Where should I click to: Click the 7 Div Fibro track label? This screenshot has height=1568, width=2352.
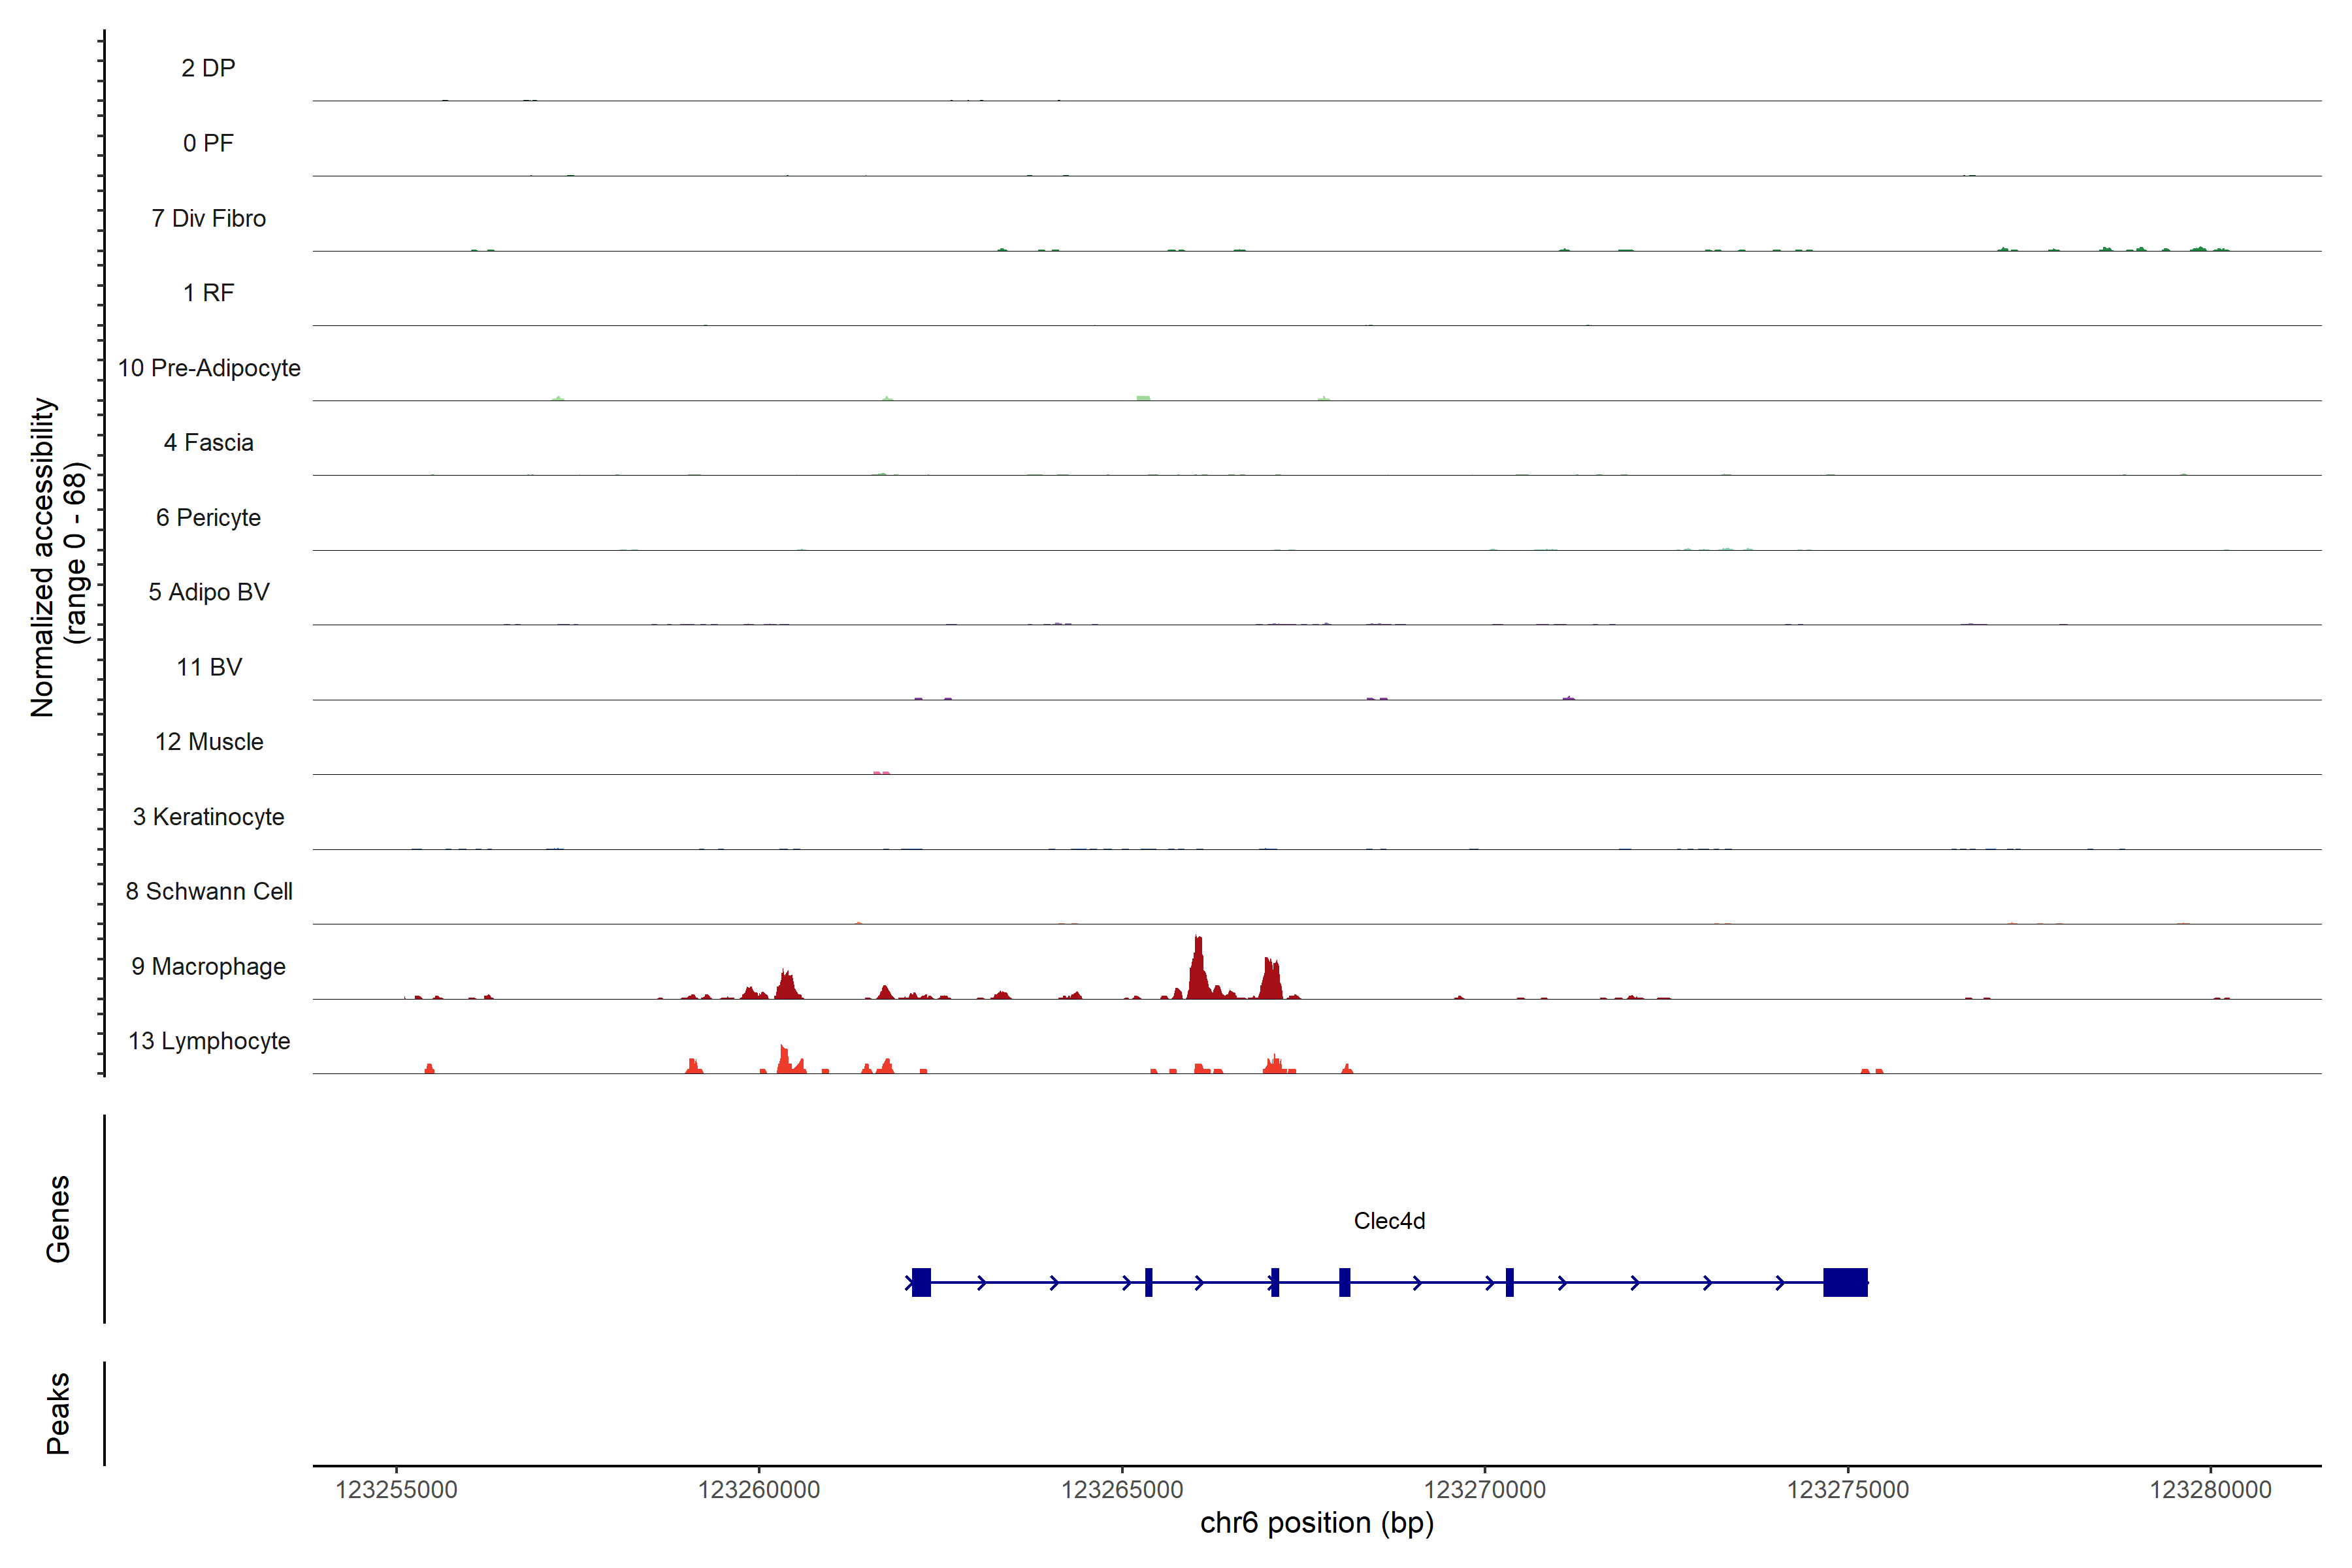(208, 218)
